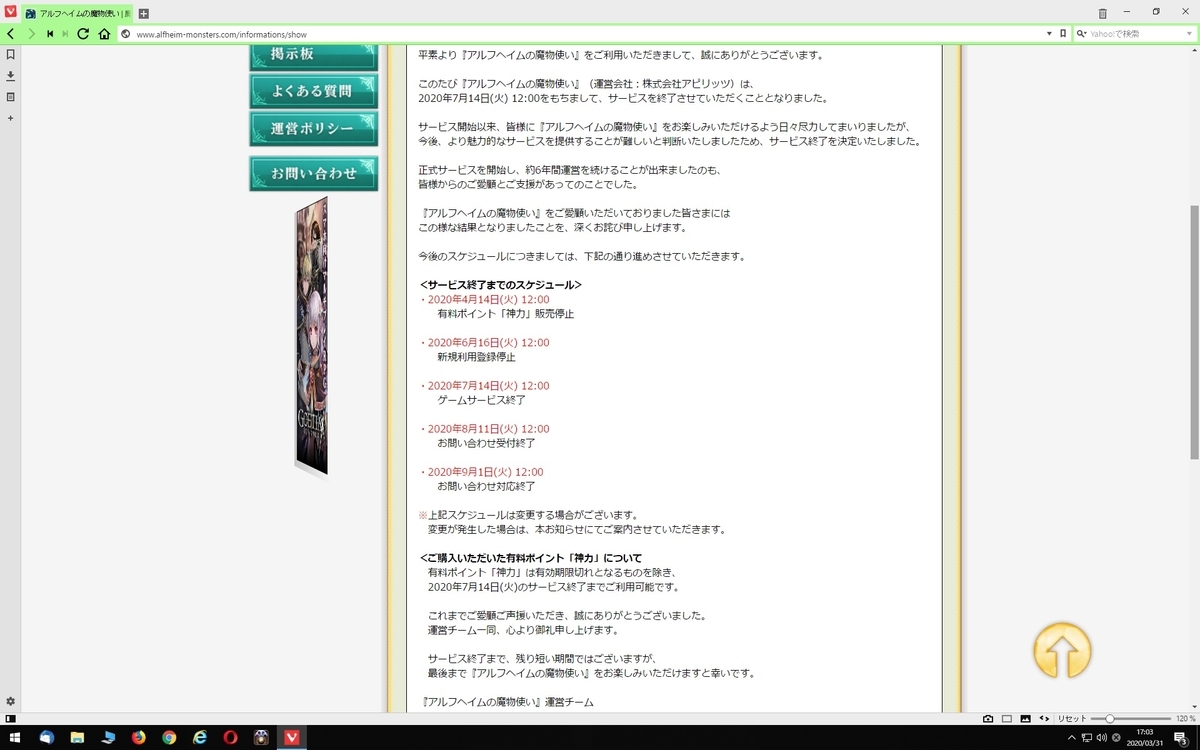The height and width of the screenshot is (750, 1200).
Task: Click the 2020年7月14日(火) 12:00 schedule date
Action: pyautogui.click(x=488, y=385)
